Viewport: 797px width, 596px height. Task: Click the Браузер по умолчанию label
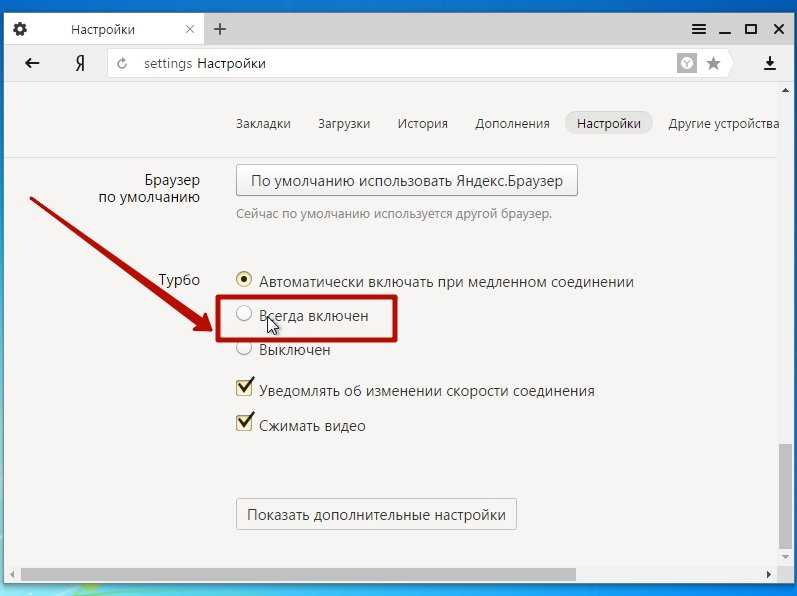(x=149, y=188)
